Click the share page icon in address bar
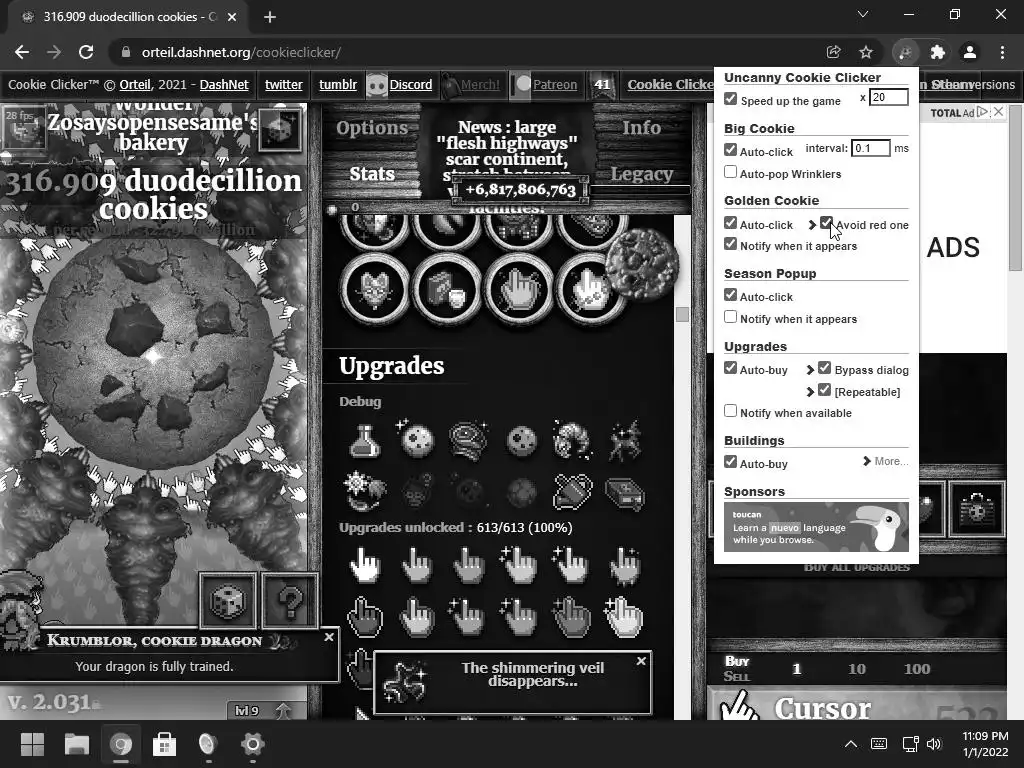The height and width of the screenshot is (768, 1024). [x=833, y=52]
